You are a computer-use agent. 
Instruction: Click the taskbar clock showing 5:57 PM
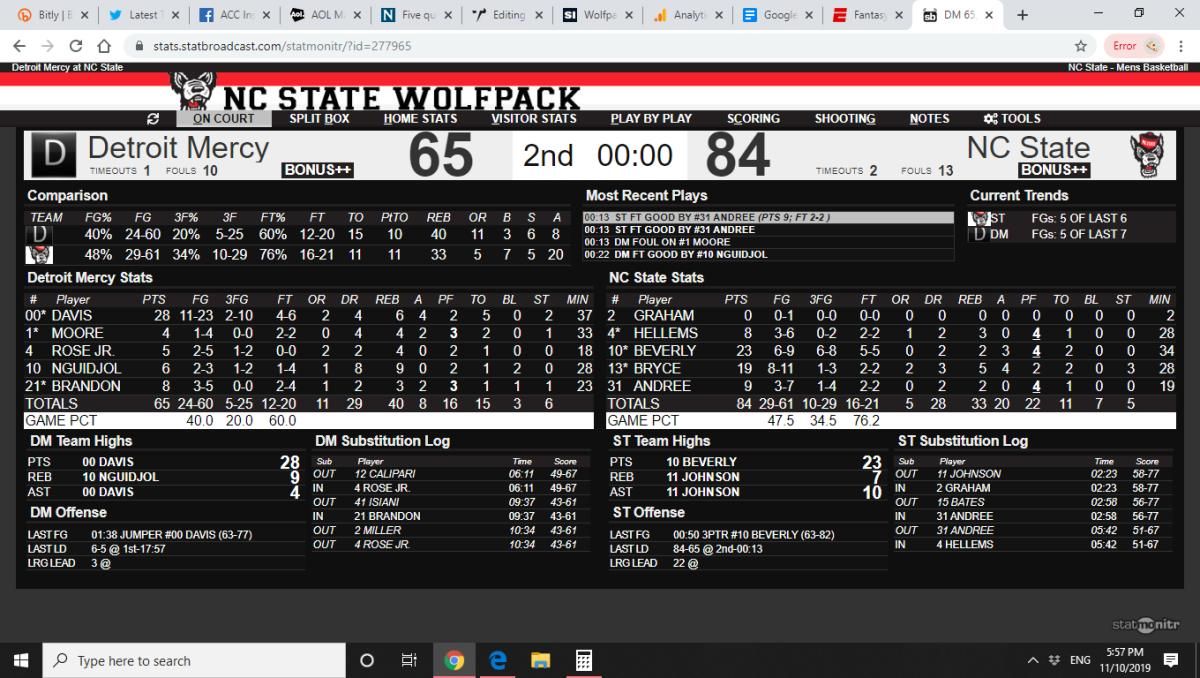(x=1126, y=660)
